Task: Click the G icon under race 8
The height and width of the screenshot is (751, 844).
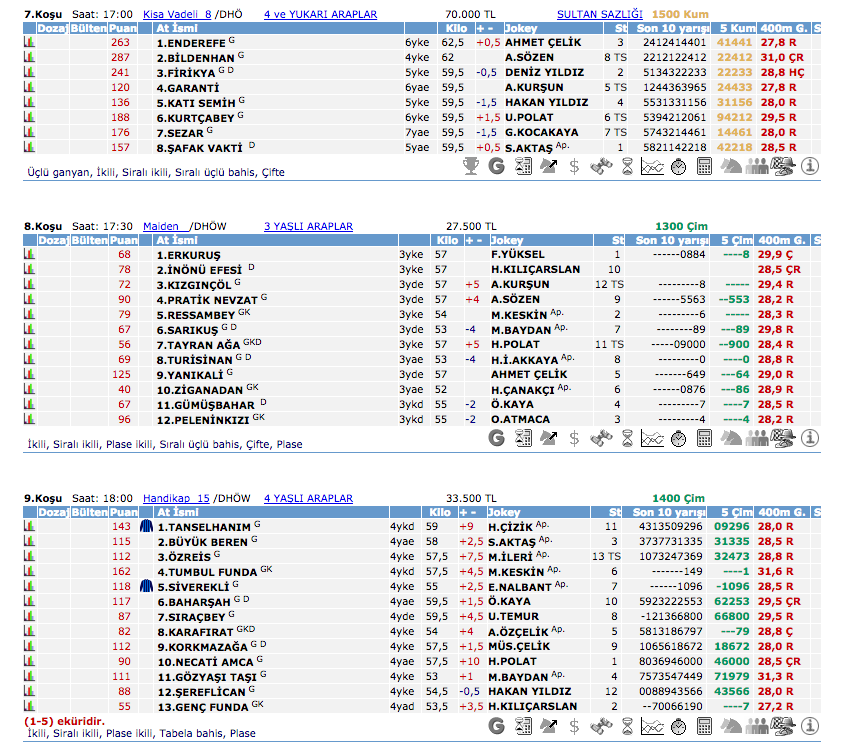Action: [x=497, y=438]
